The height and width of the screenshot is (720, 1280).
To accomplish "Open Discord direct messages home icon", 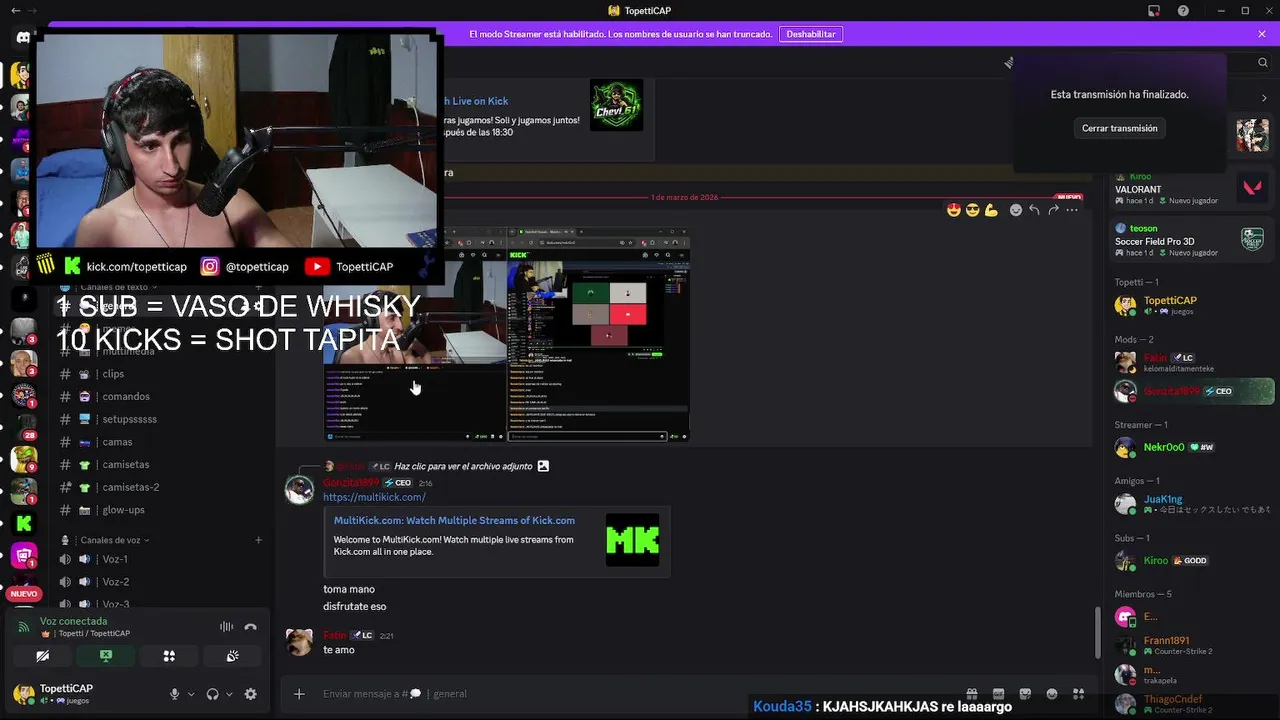I will point(24,38).
